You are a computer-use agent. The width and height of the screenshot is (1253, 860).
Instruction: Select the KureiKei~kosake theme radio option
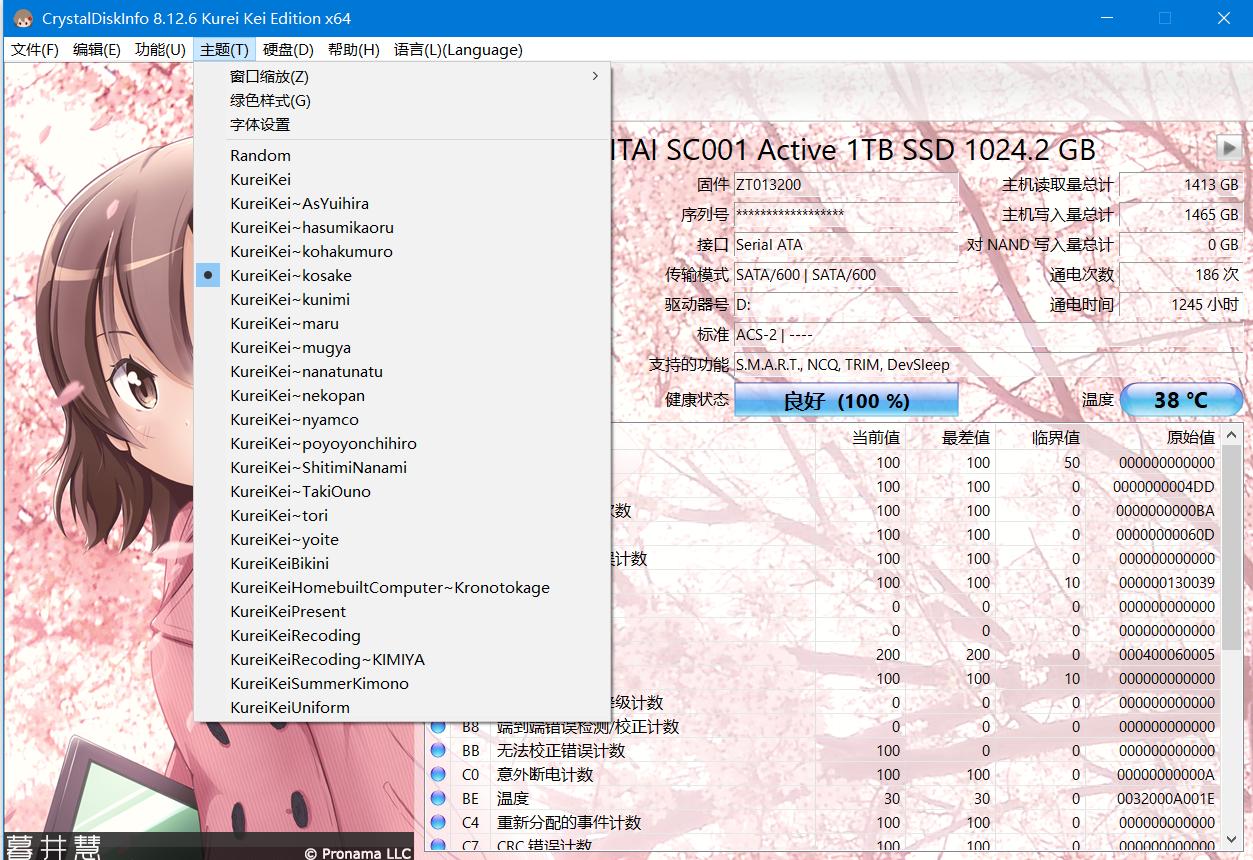point(290,275)
